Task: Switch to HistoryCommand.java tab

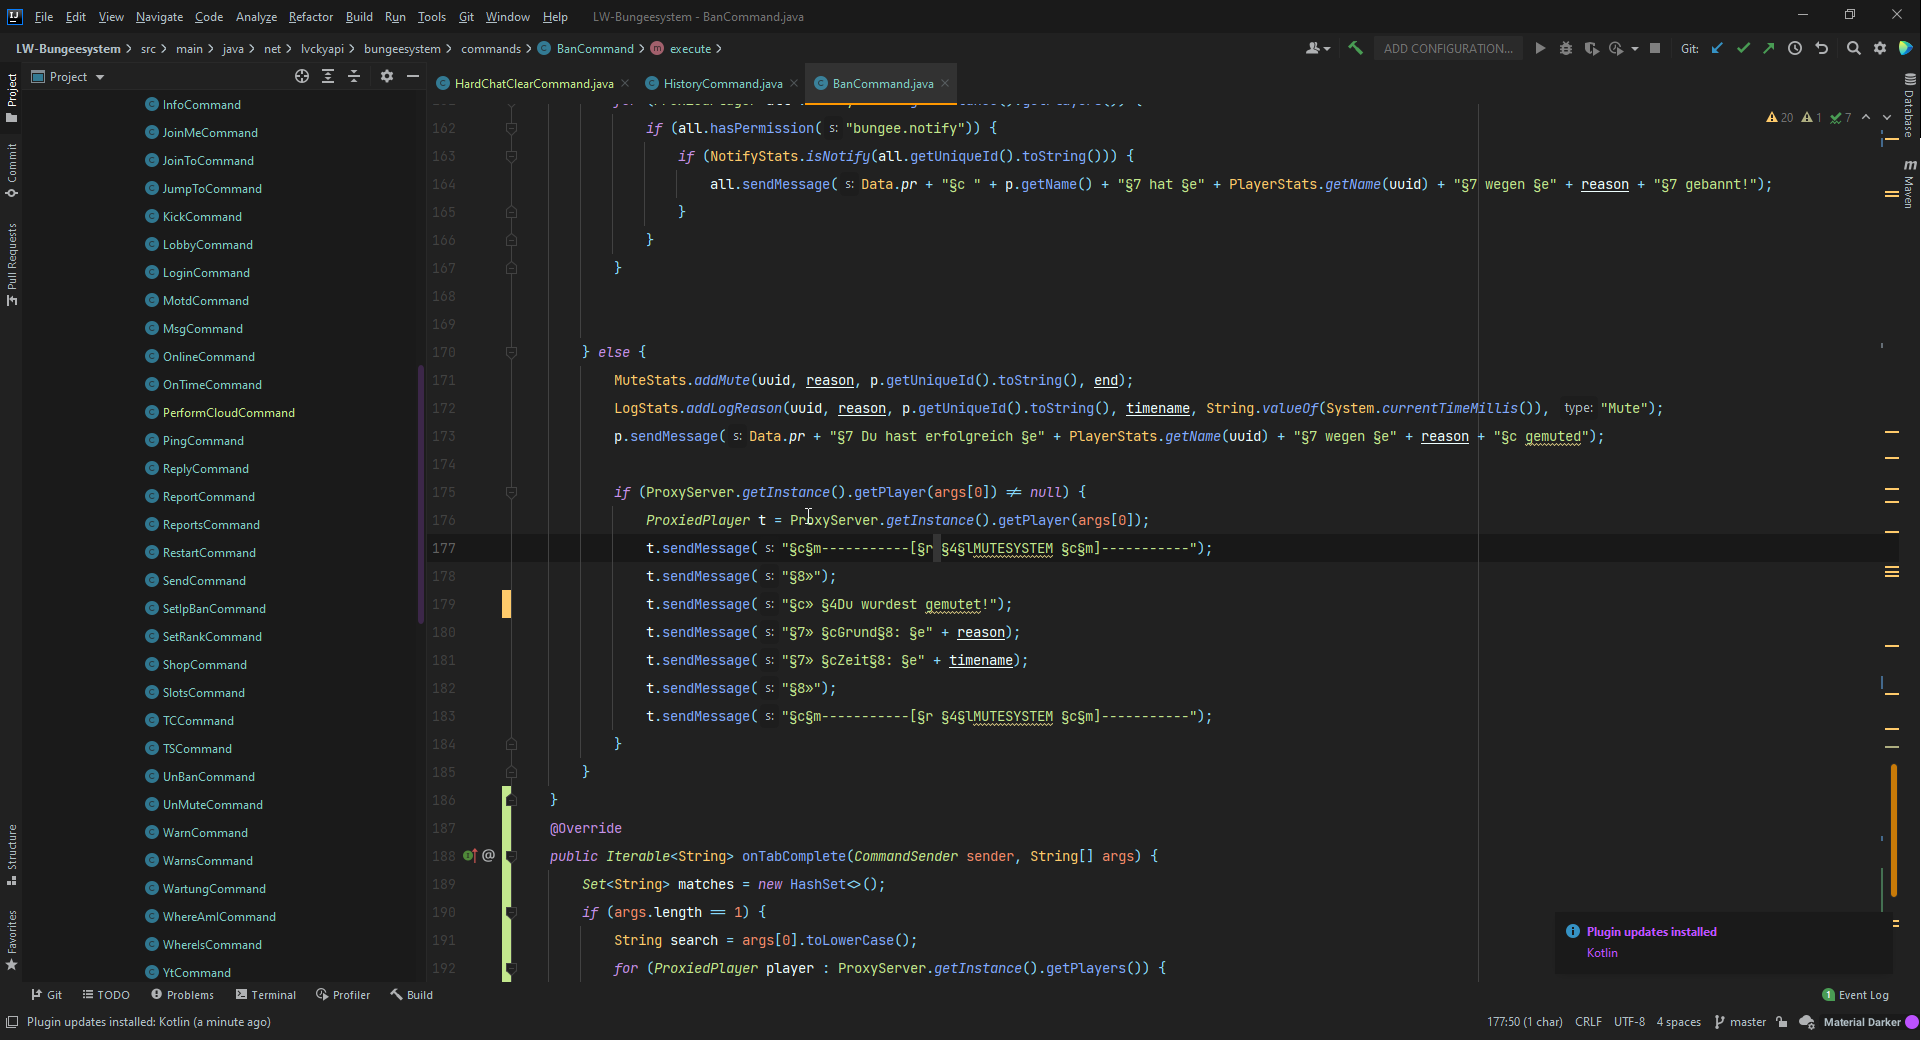Action: [x=722, y=84]
